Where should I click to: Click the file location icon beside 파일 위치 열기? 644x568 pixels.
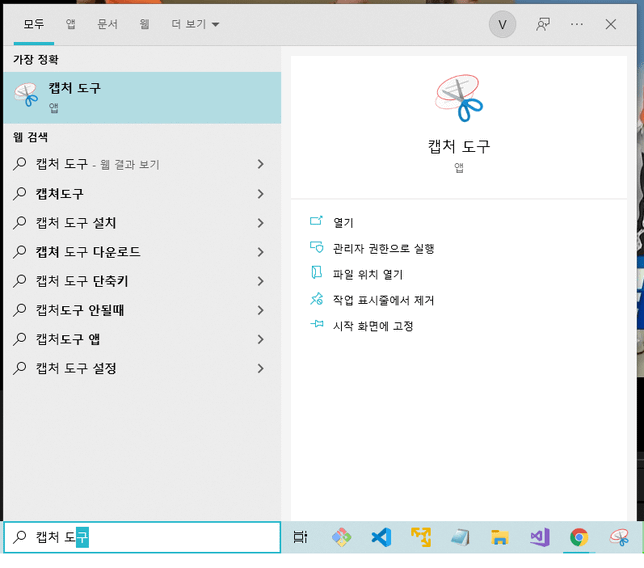(316, 273)
